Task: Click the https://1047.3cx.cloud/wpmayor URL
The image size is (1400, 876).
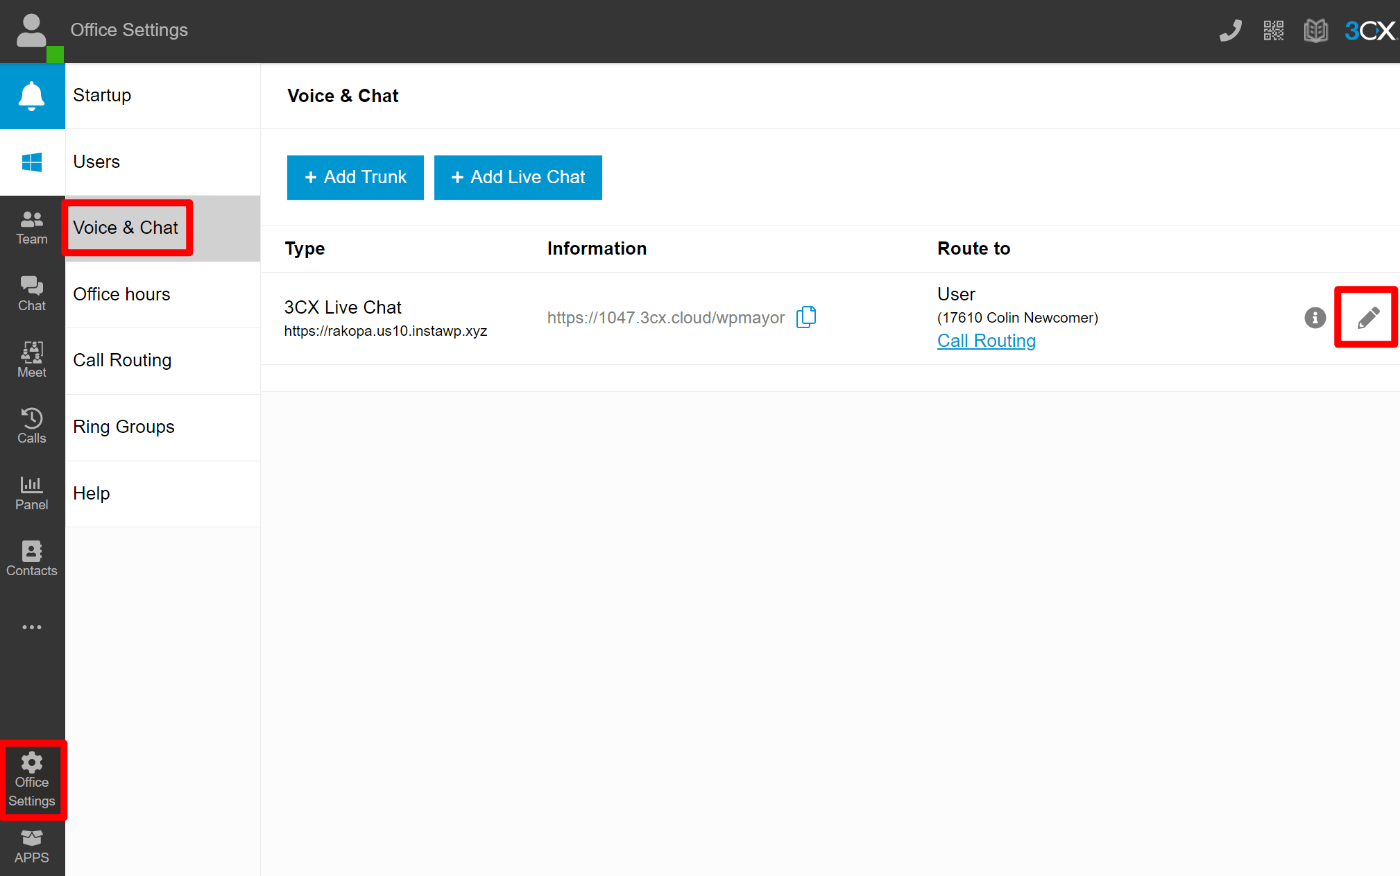Action: coord(666,318)
